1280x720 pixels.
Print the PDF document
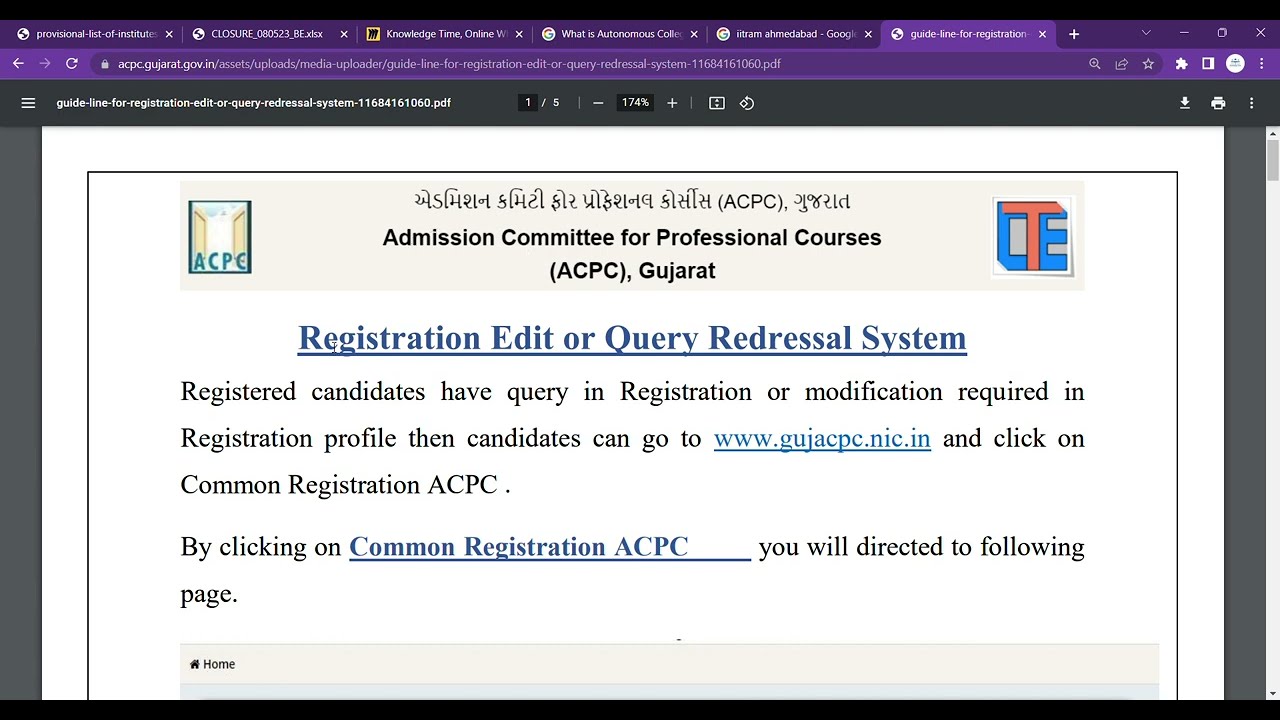click(x=1218, y=103)
